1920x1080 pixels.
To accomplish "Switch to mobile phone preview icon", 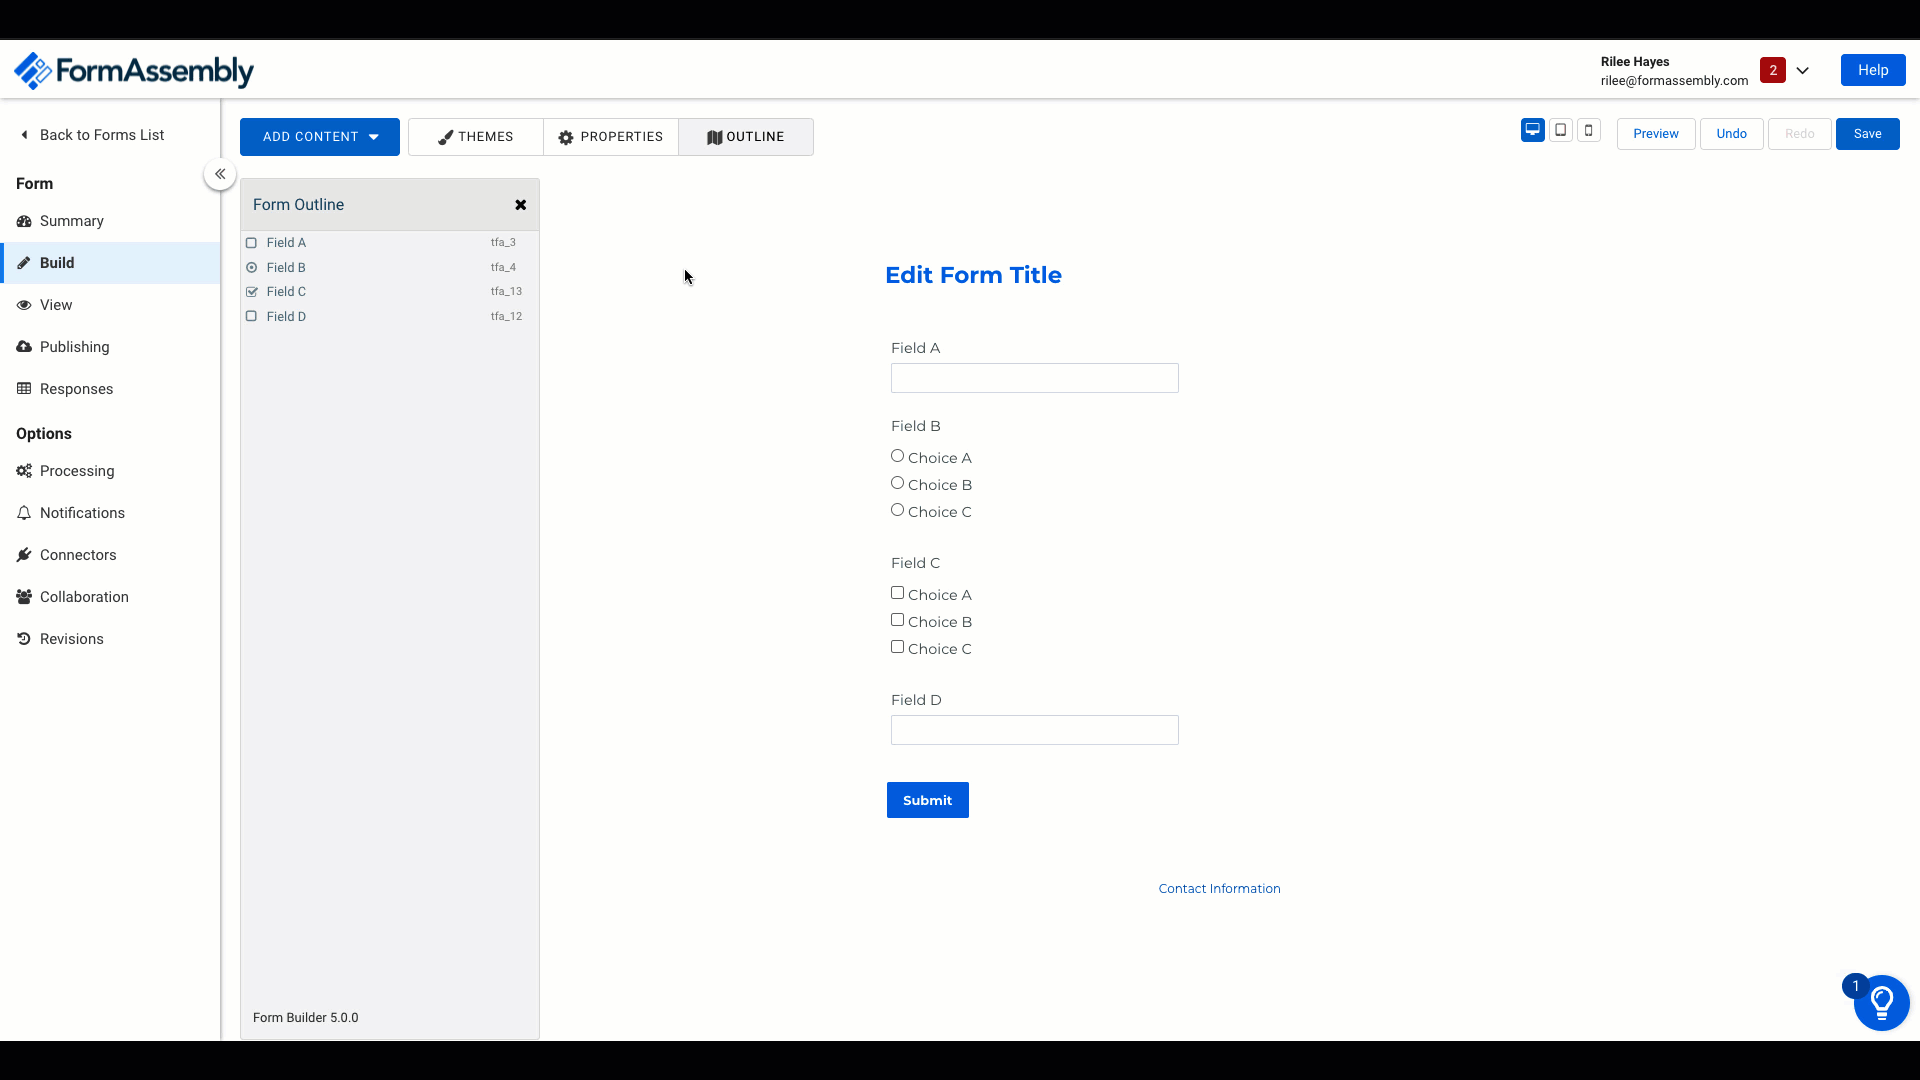I will pyautogui.click(x=1588, y=130).
